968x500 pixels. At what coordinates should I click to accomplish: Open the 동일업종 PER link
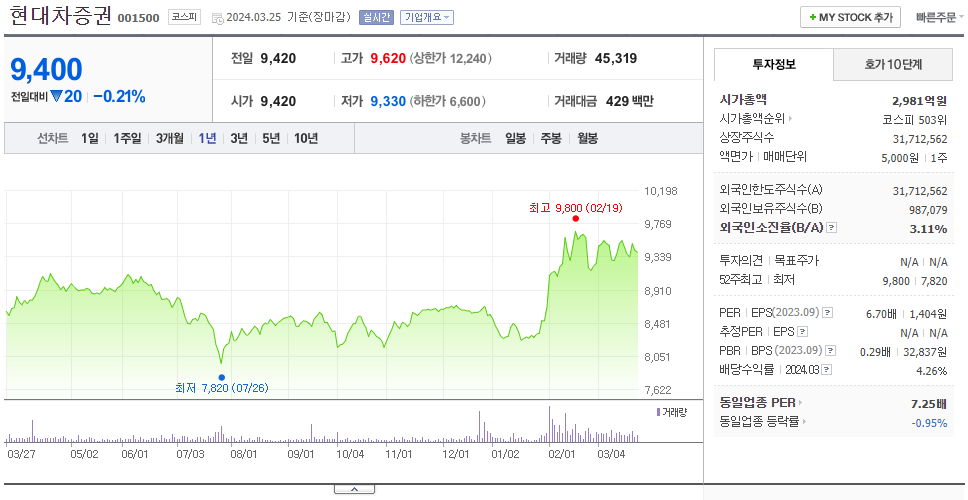[x=757, y=403]
